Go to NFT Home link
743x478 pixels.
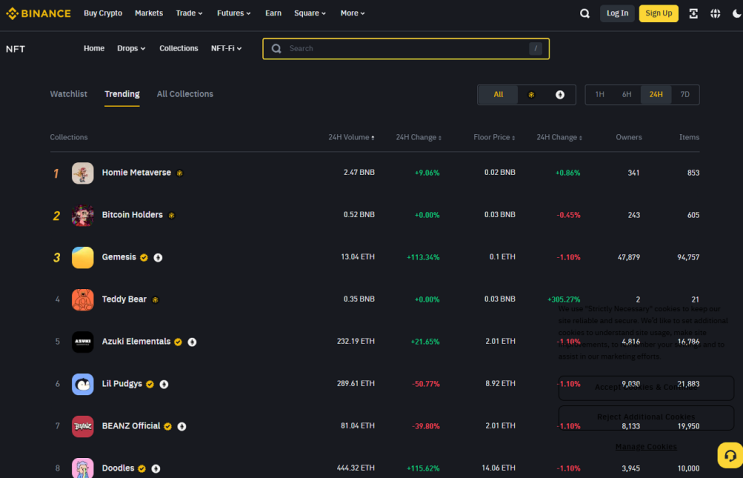(x=94, y=48)
